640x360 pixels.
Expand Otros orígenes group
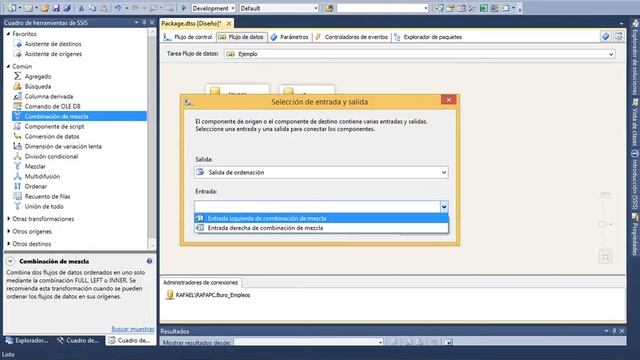[x=9, y=231]
